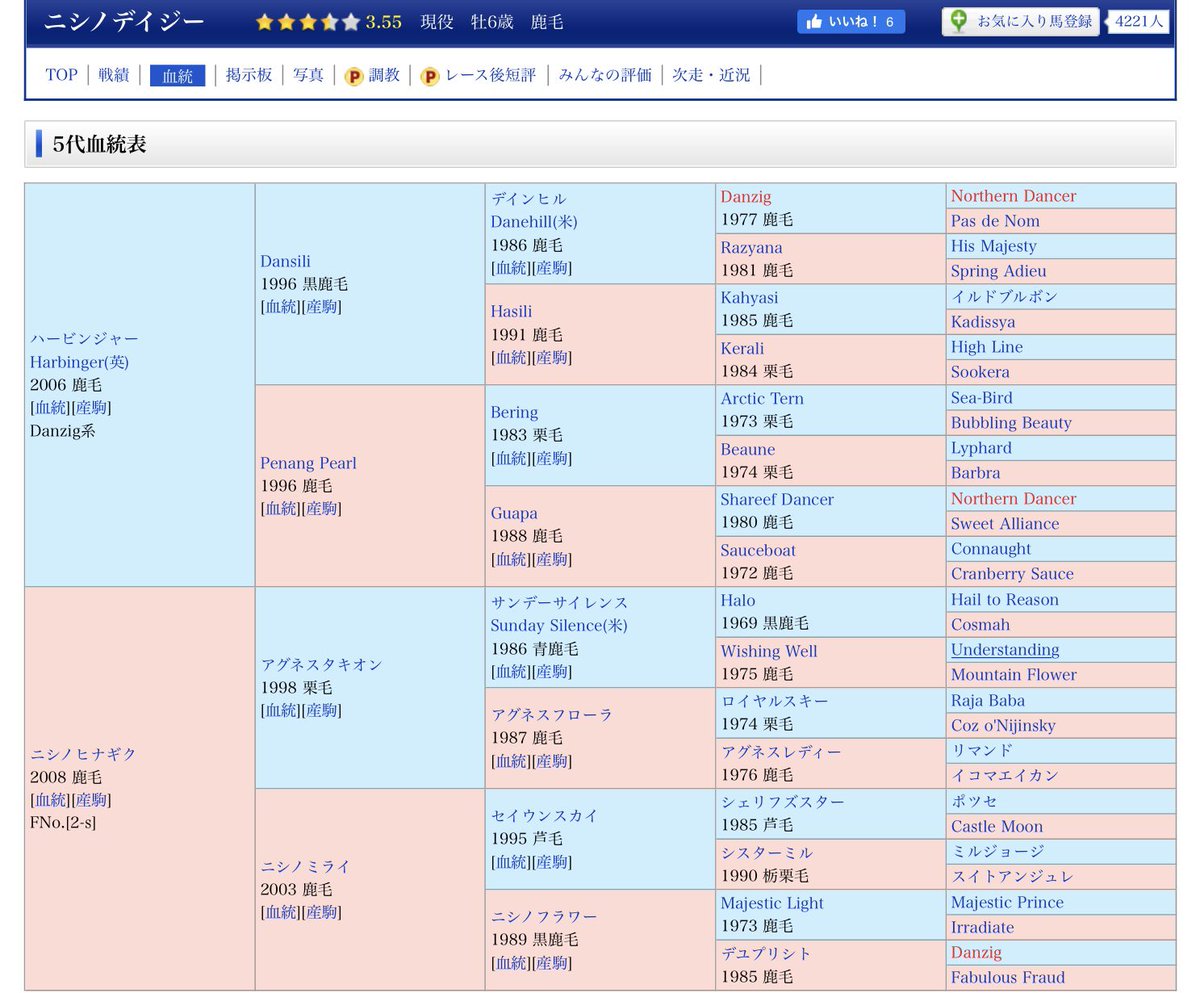
Task: Open the Sea-Bird link
Action: (982, 397)
